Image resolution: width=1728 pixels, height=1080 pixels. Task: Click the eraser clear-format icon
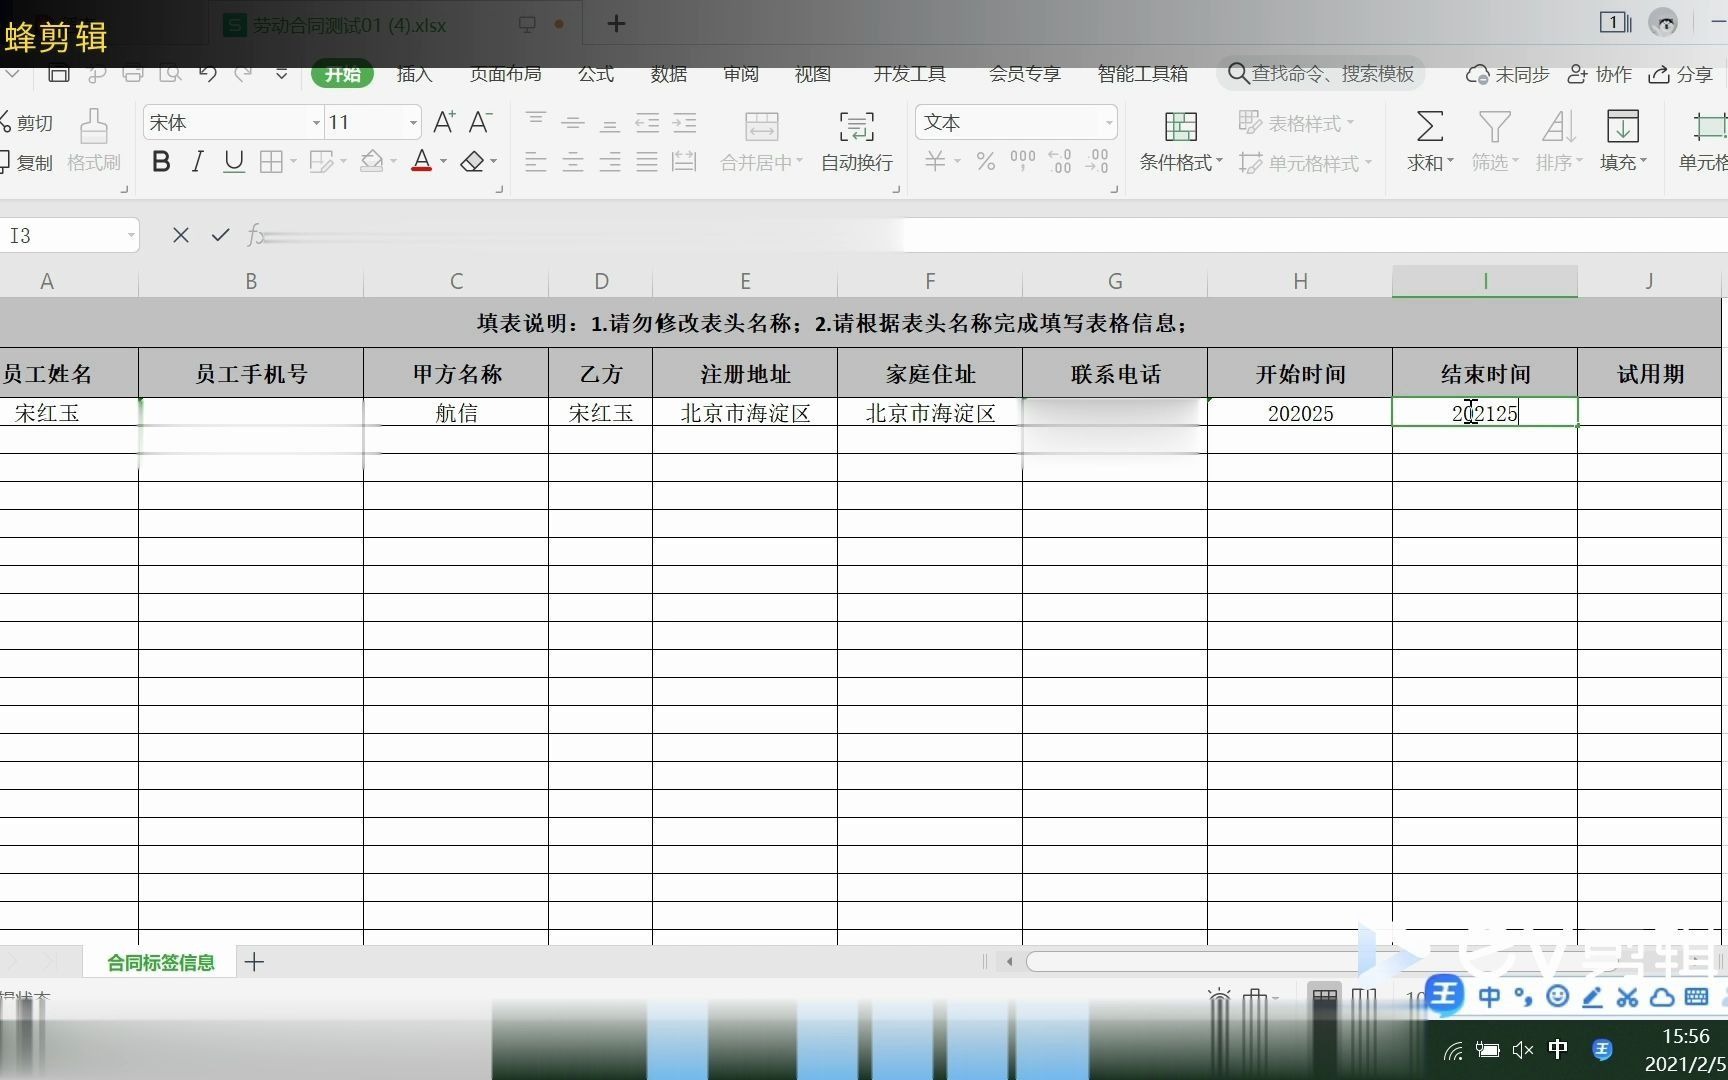(472, 161)
